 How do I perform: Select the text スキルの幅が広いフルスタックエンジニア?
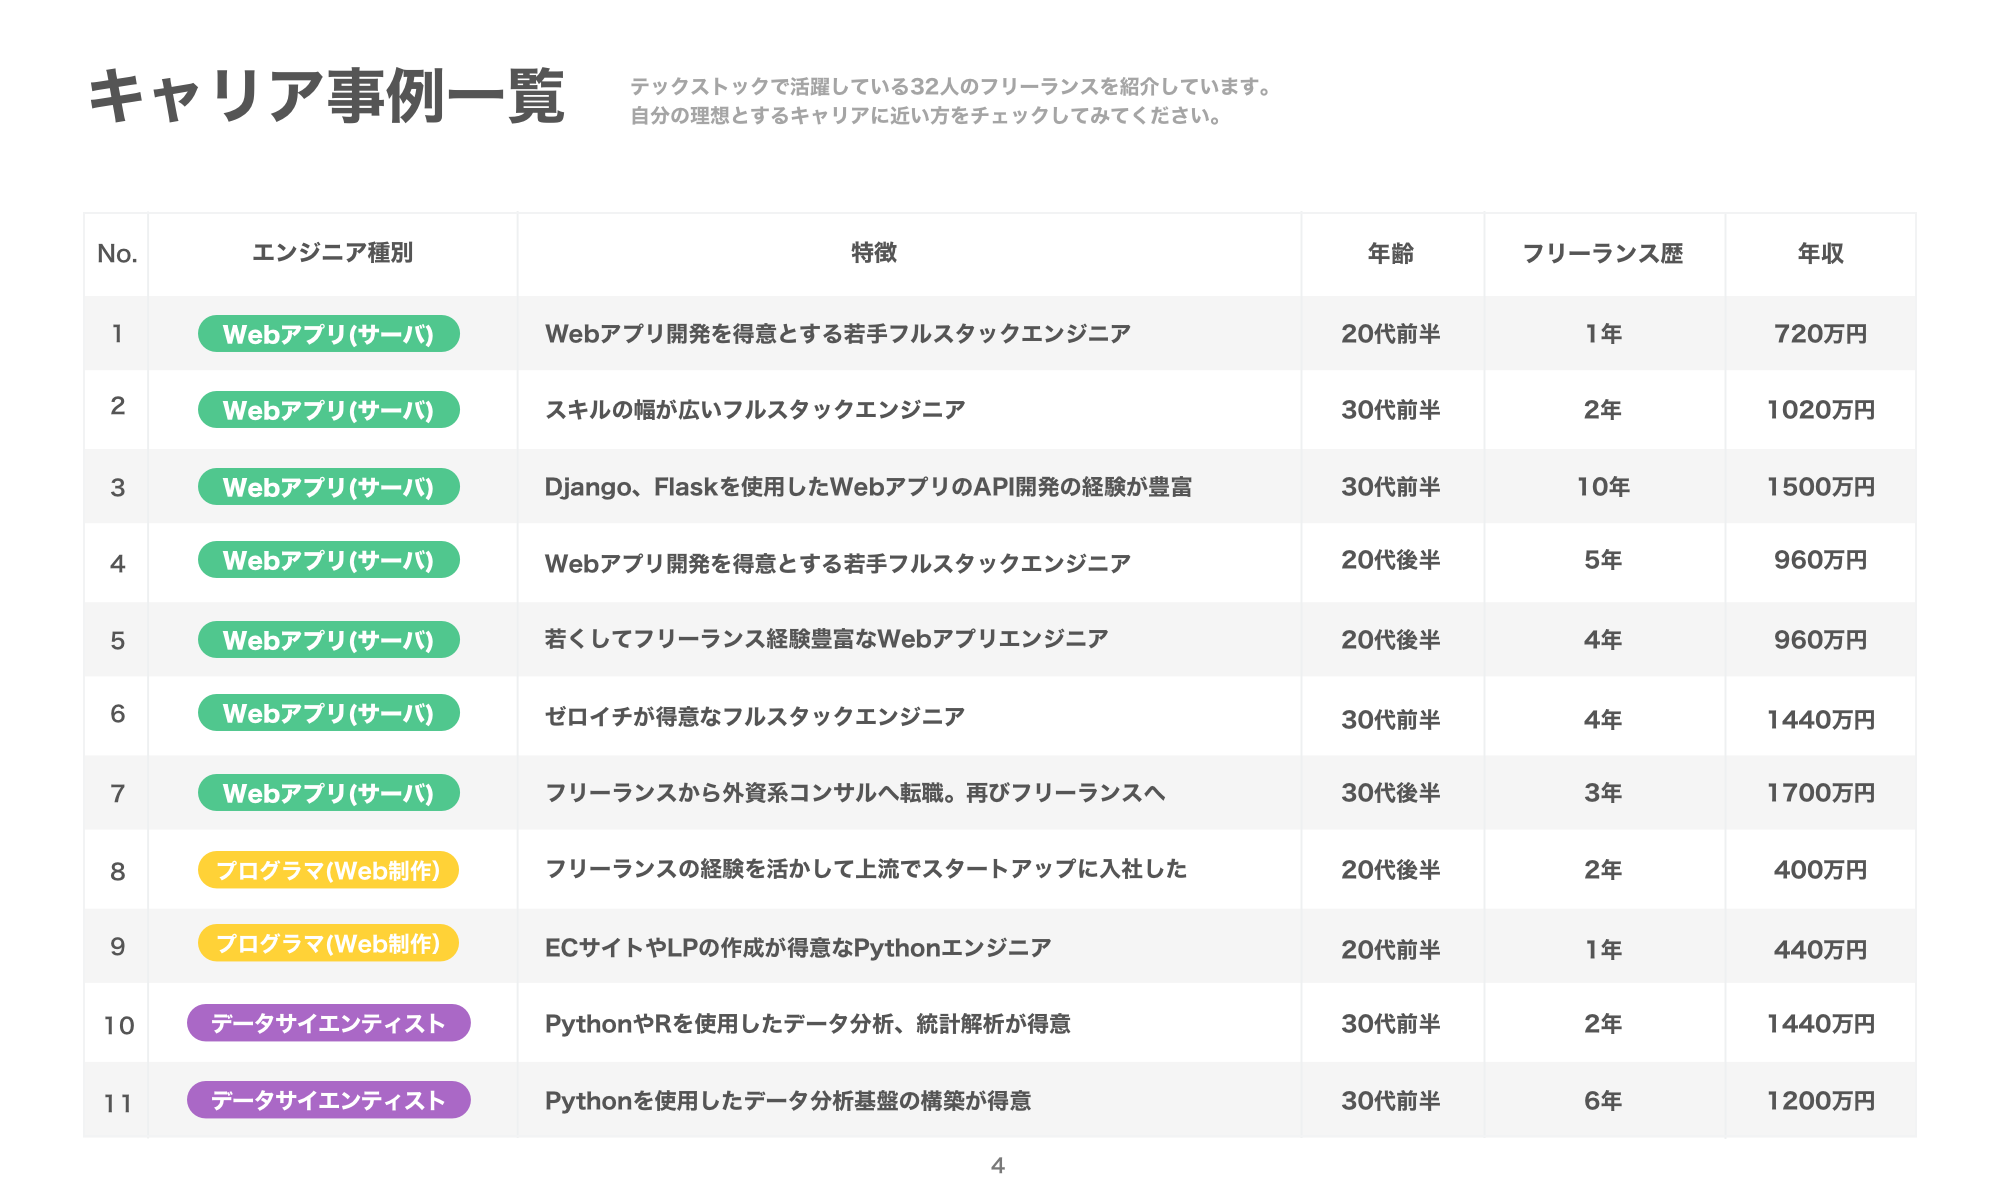[x=755, y=410]
